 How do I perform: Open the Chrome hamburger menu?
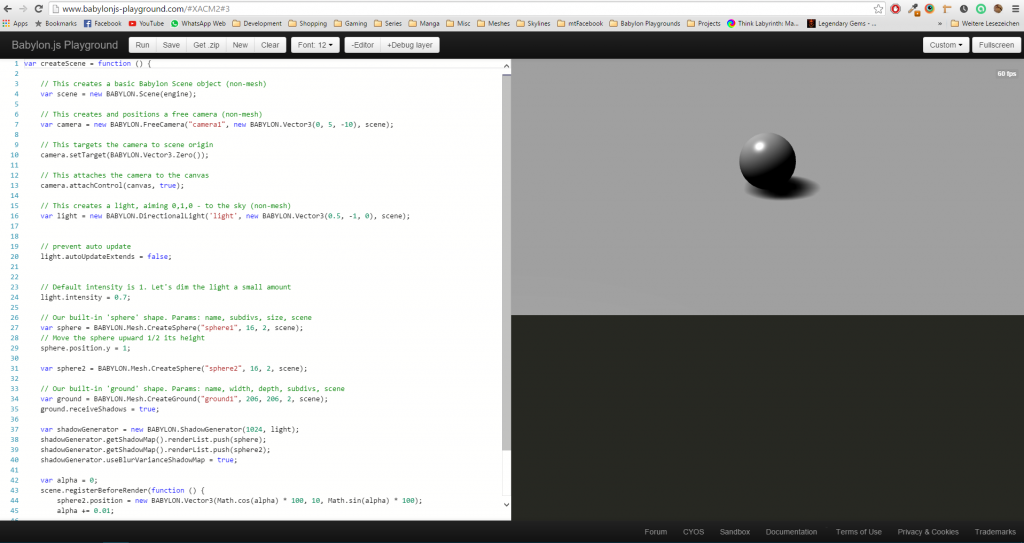pyautogui.click(x=1015, y=8)
